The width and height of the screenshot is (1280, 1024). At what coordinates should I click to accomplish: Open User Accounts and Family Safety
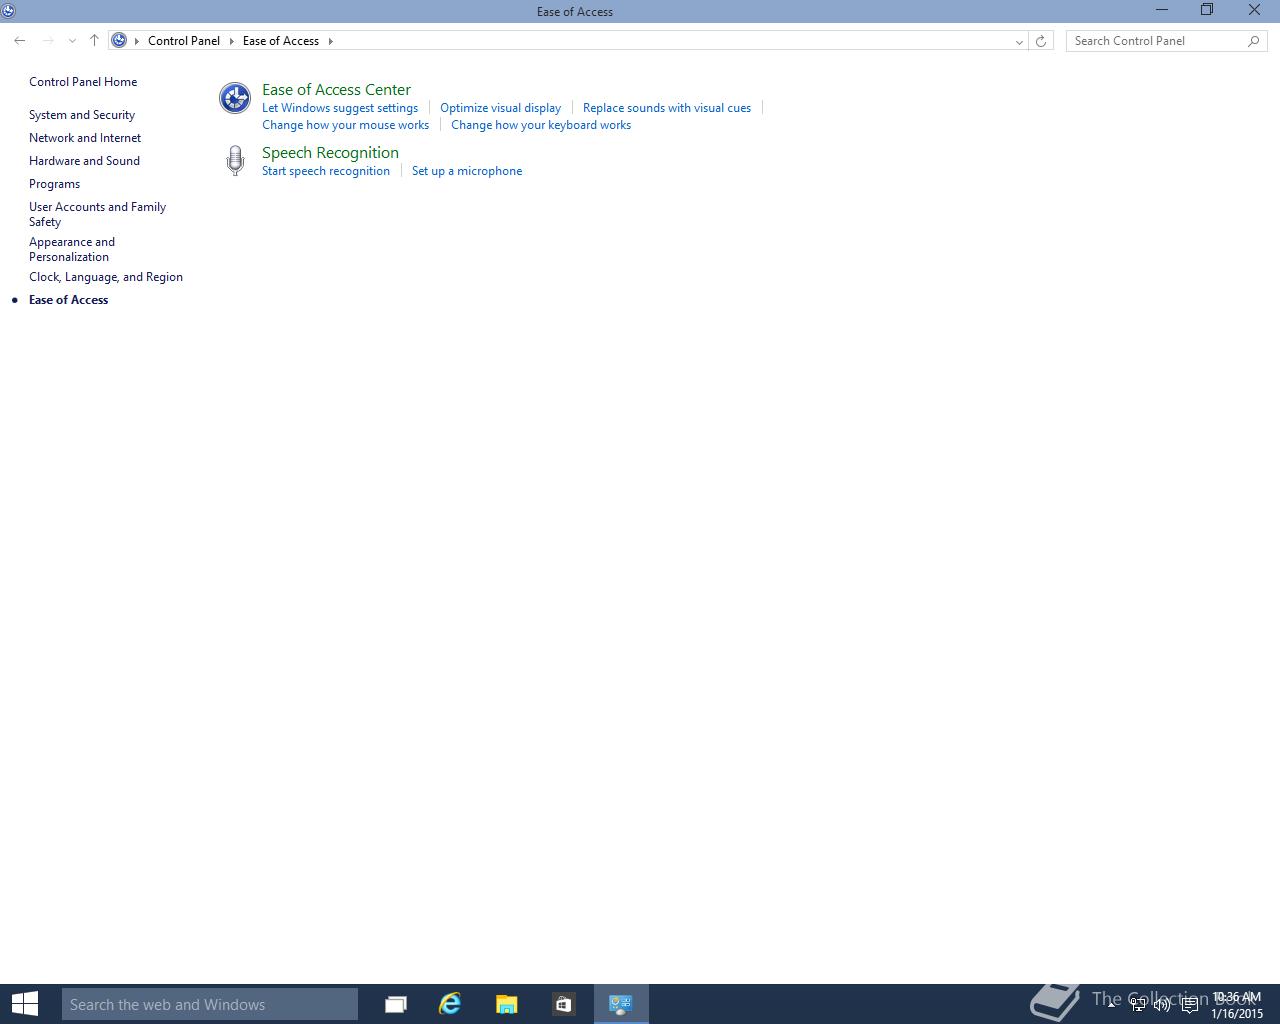(x=97, y=214)
